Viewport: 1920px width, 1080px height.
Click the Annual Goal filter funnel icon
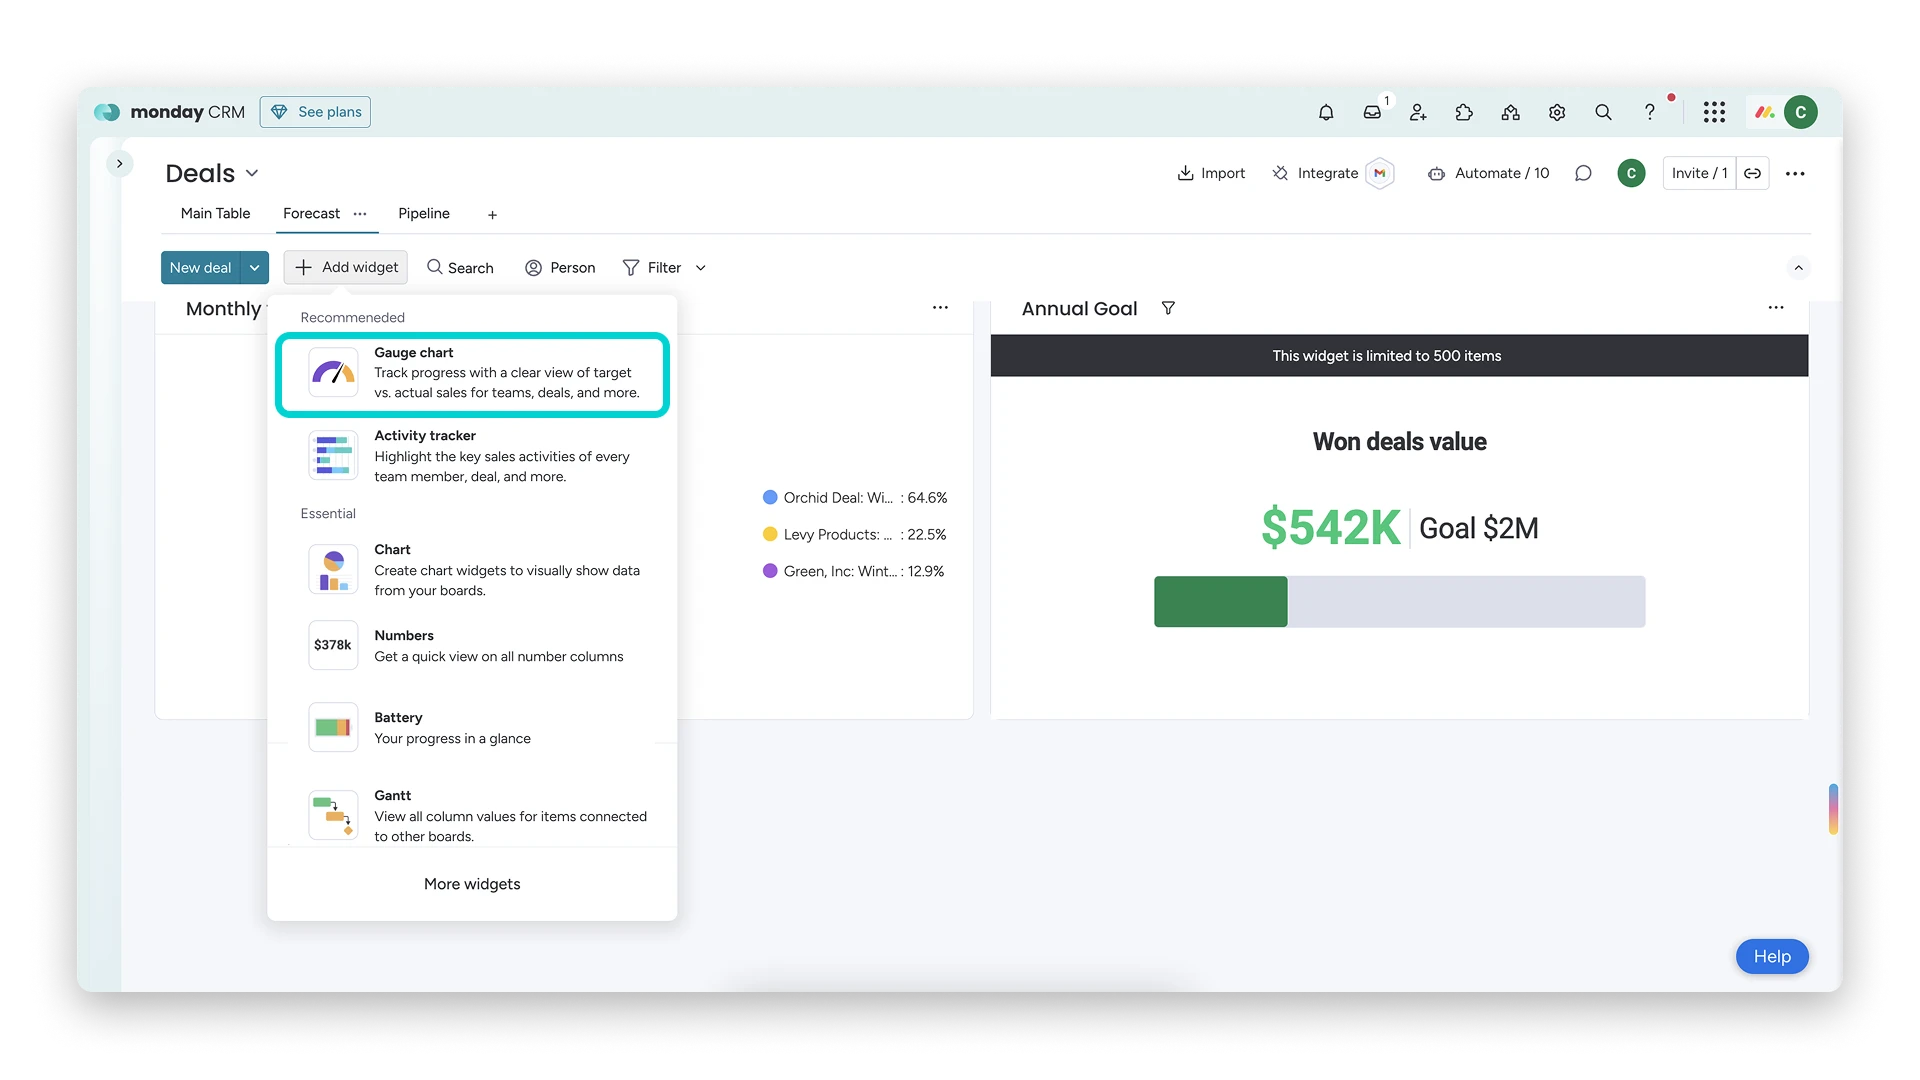(1168, 308)
